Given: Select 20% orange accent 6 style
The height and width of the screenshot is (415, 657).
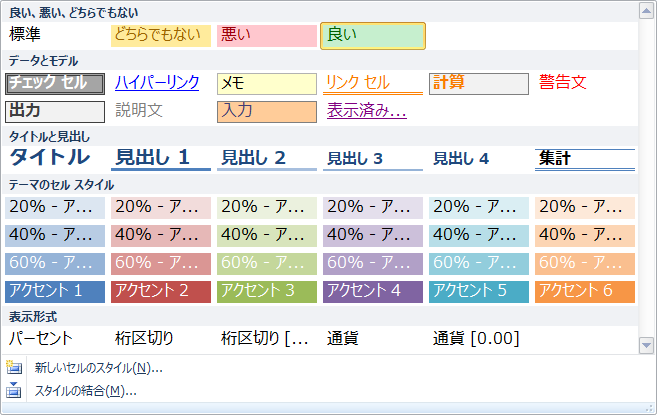Looking at the screenshot, I should tap(585, 208).
